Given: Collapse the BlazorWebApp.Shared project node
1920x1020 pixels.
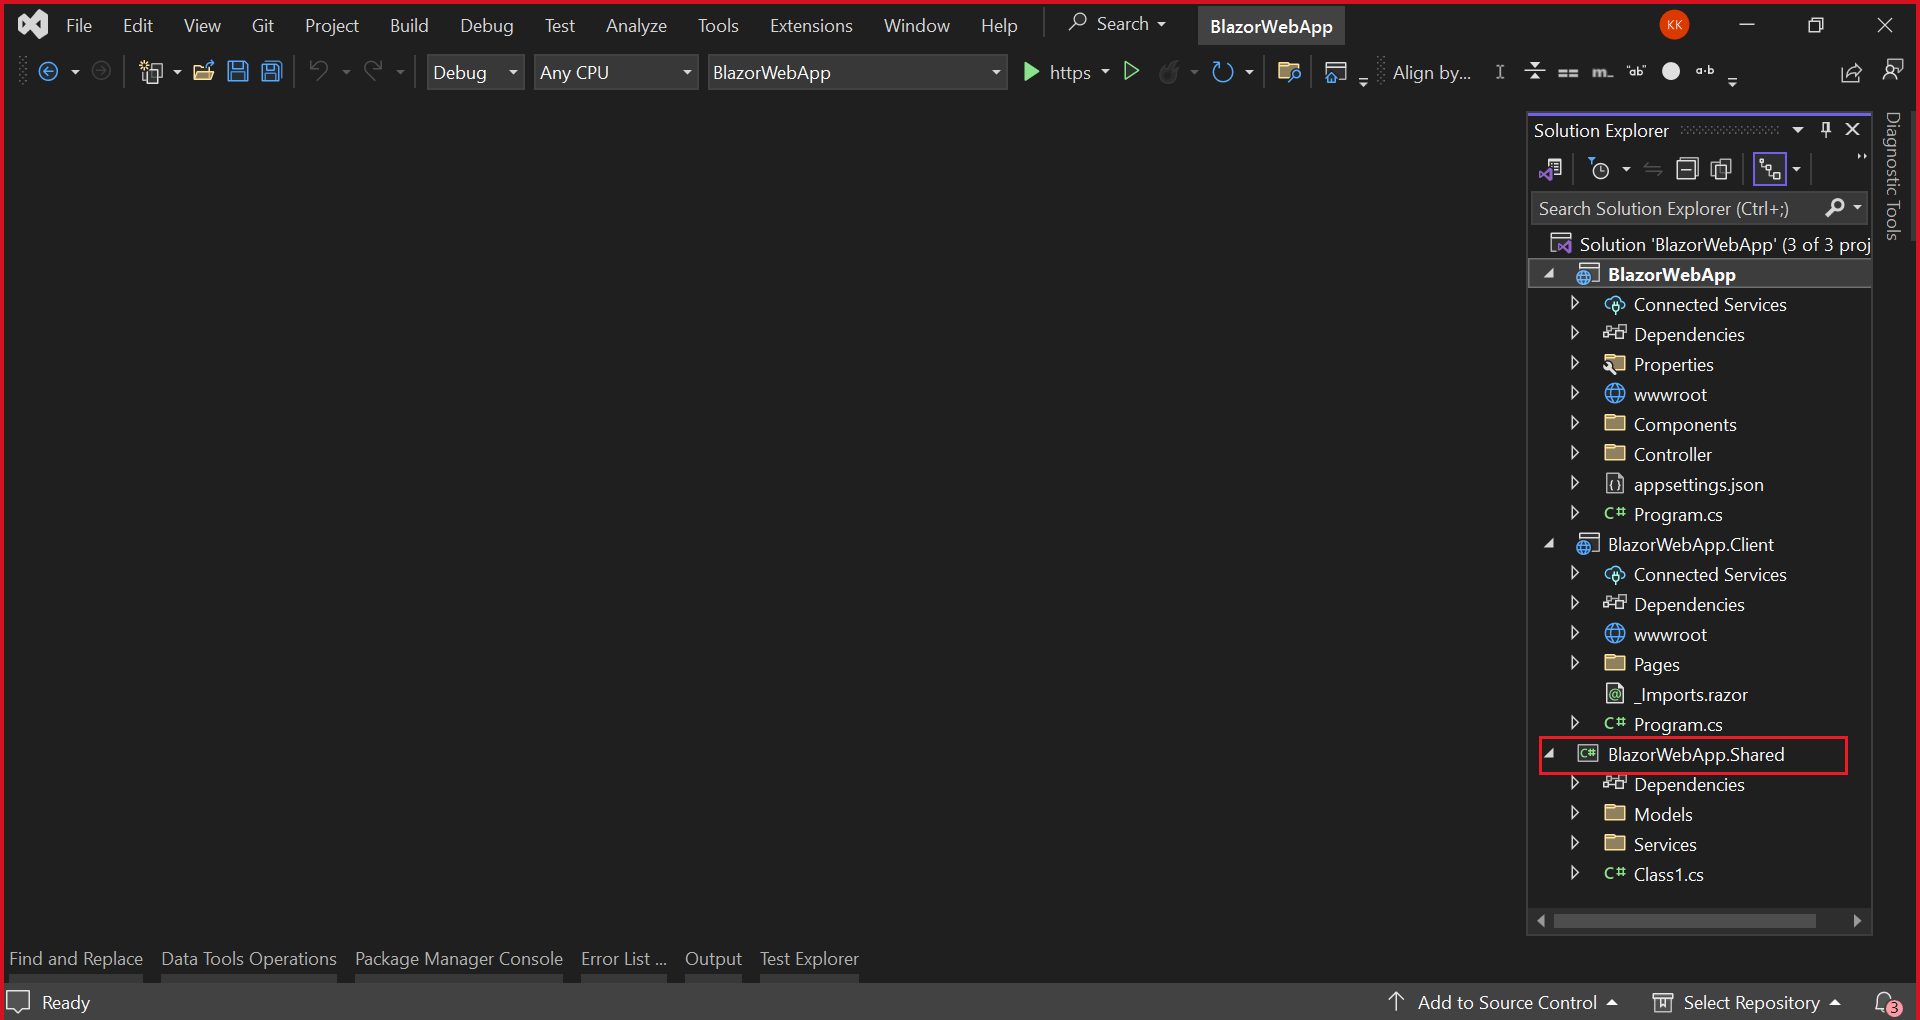Looking at the screenshot, I should 1549,754.
